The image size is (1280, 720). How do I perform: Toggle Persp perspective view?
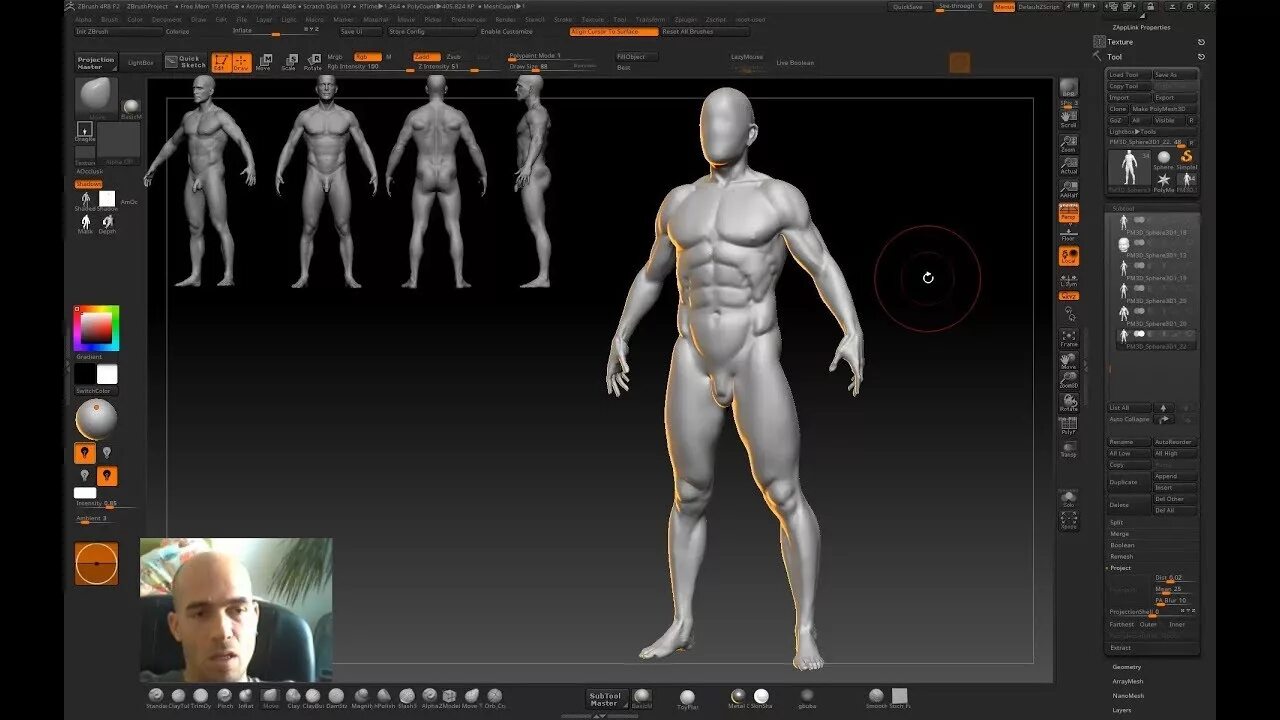(1069, 214)
